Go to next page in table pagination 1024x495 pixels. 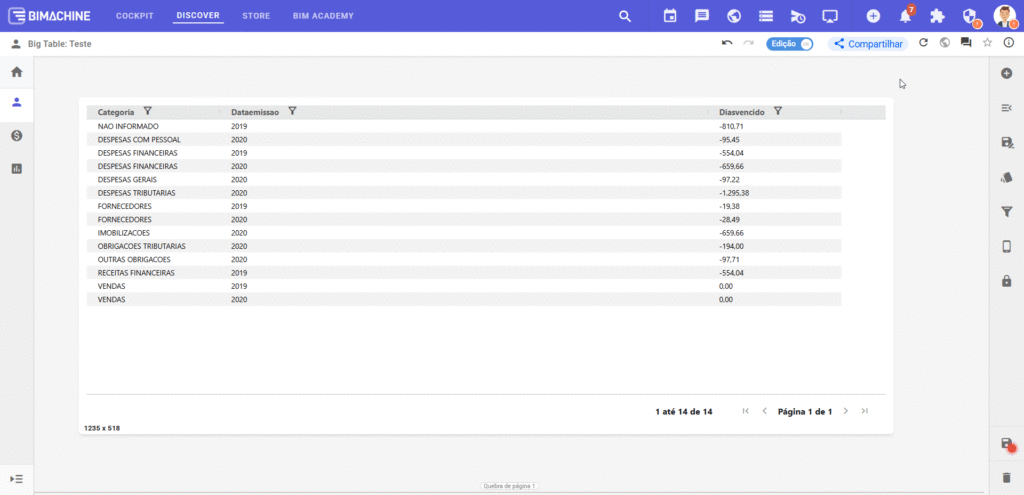click(x=845, y=411)
